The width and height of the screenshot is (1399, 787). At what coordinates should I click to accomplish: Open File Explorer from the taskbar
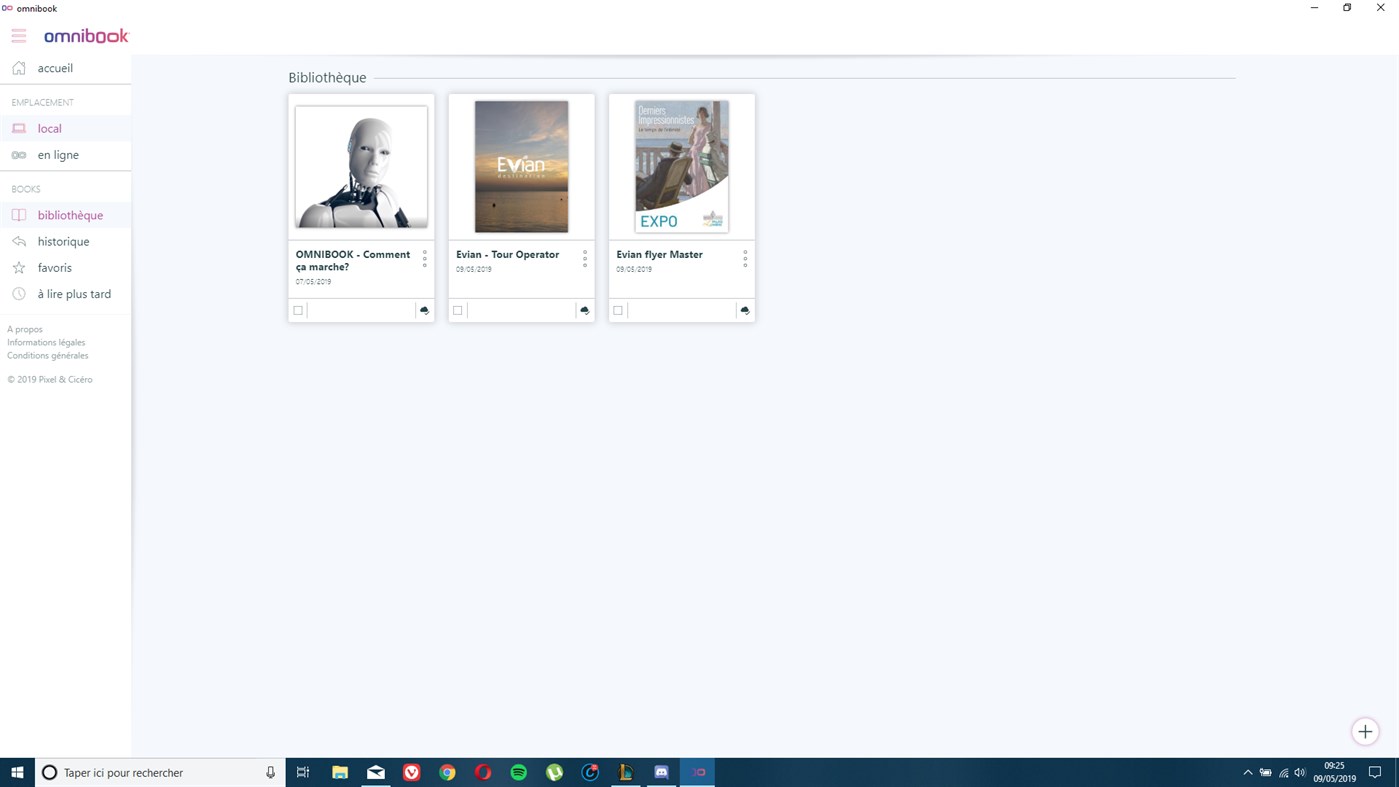click(340, 772)
